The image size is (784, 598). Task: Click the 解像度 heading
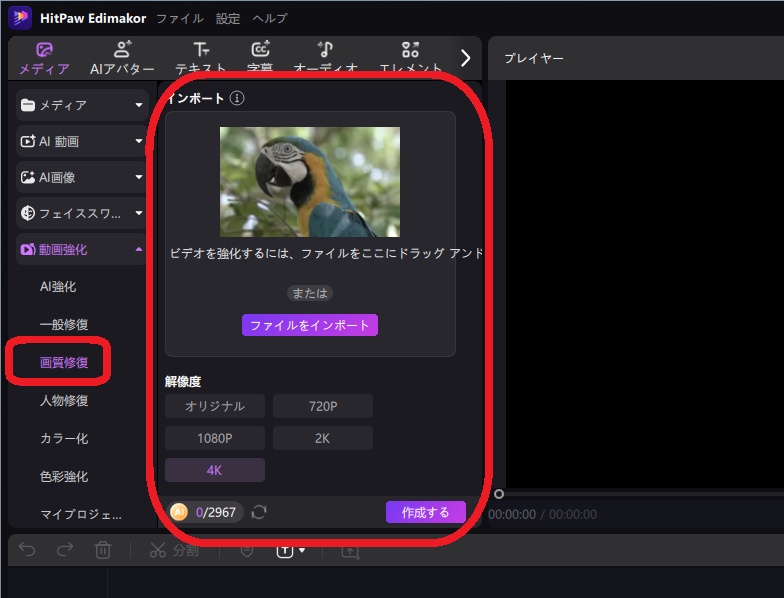[183, 382]
